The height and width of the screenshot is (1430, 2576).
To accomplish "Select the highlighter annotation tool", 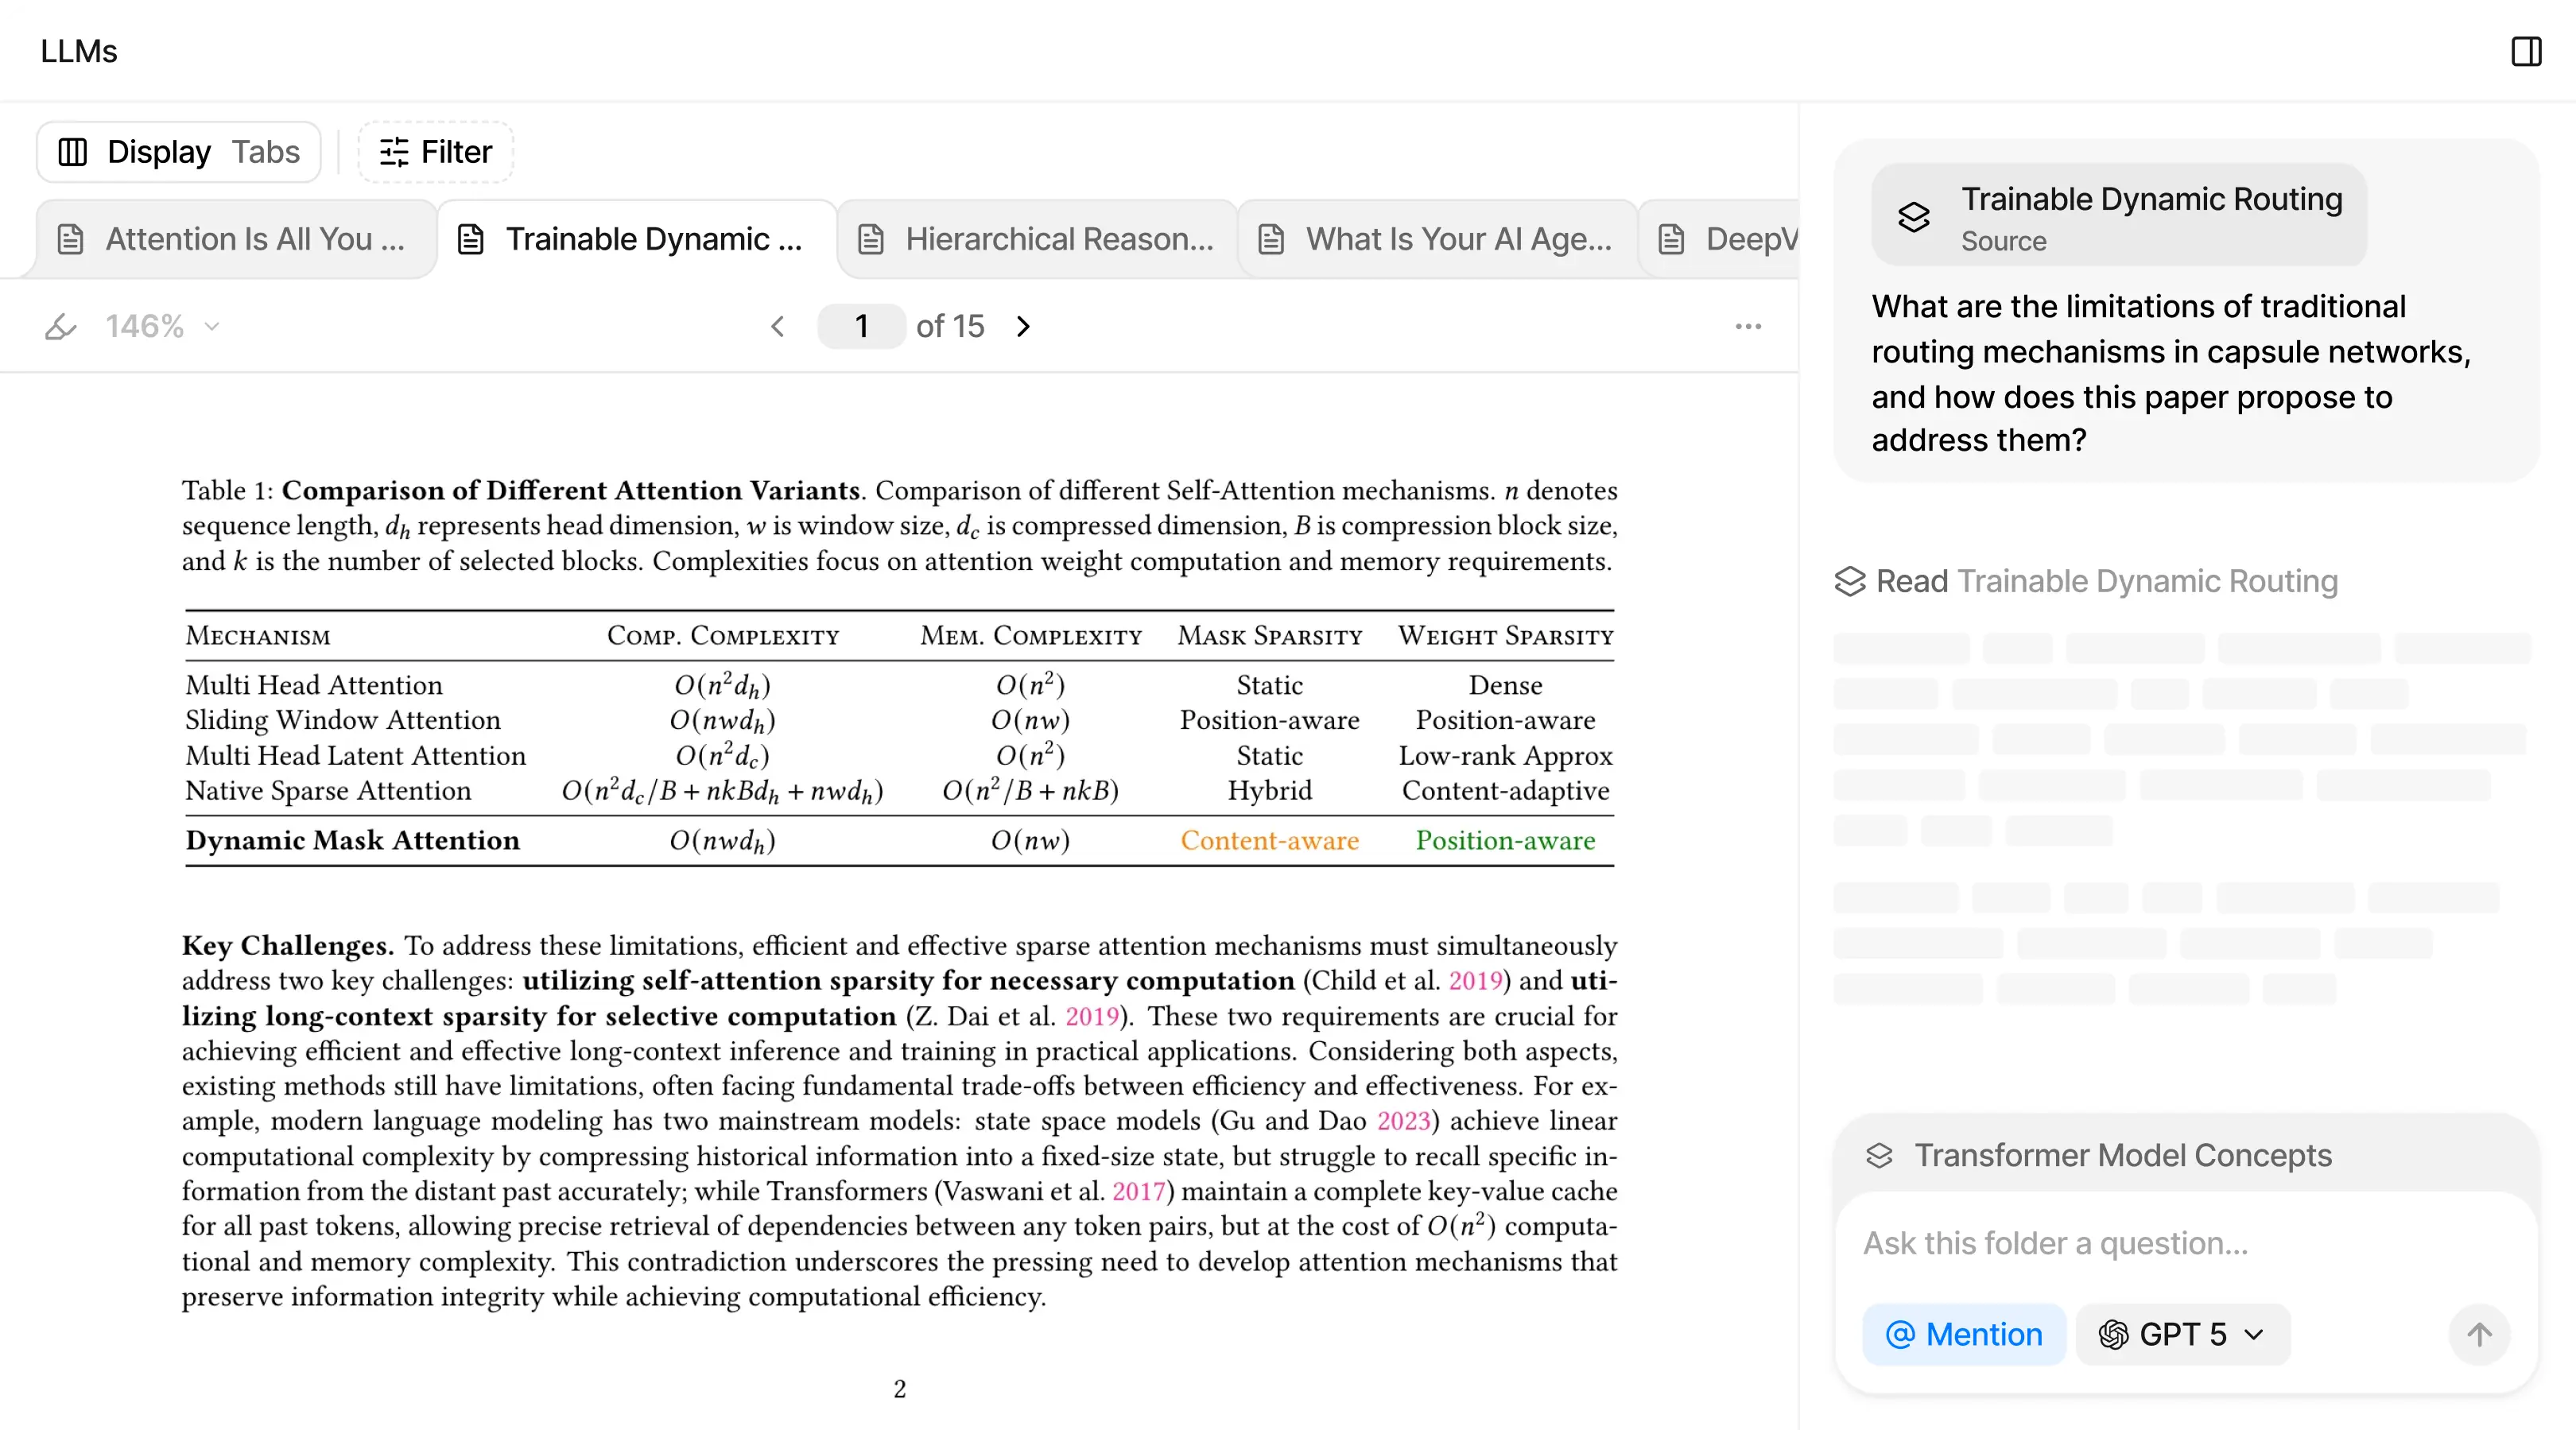I will 62,325.
